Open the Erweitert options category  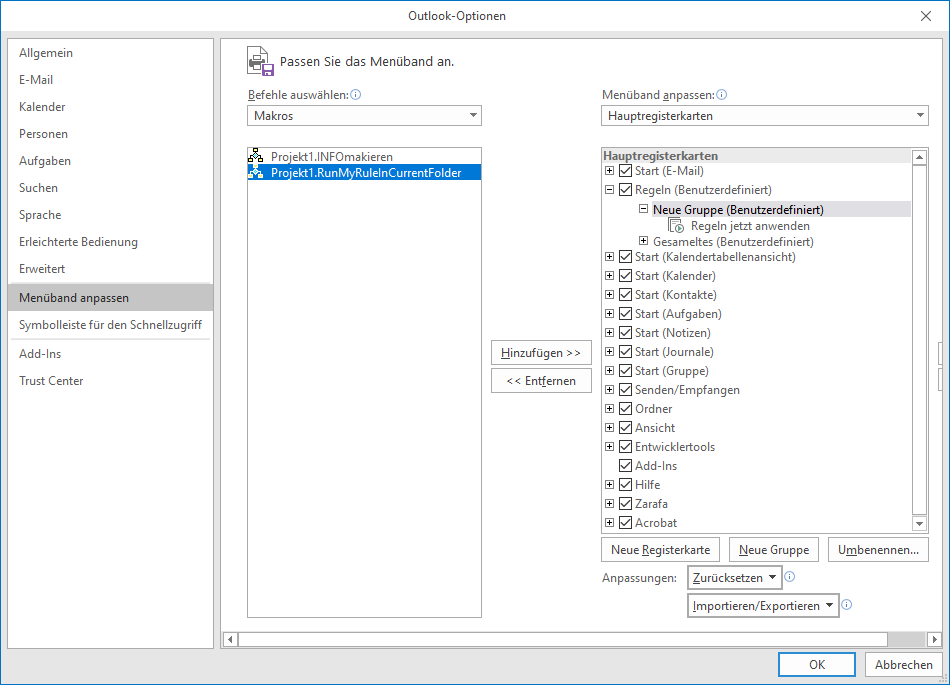(x=110, y=269)
